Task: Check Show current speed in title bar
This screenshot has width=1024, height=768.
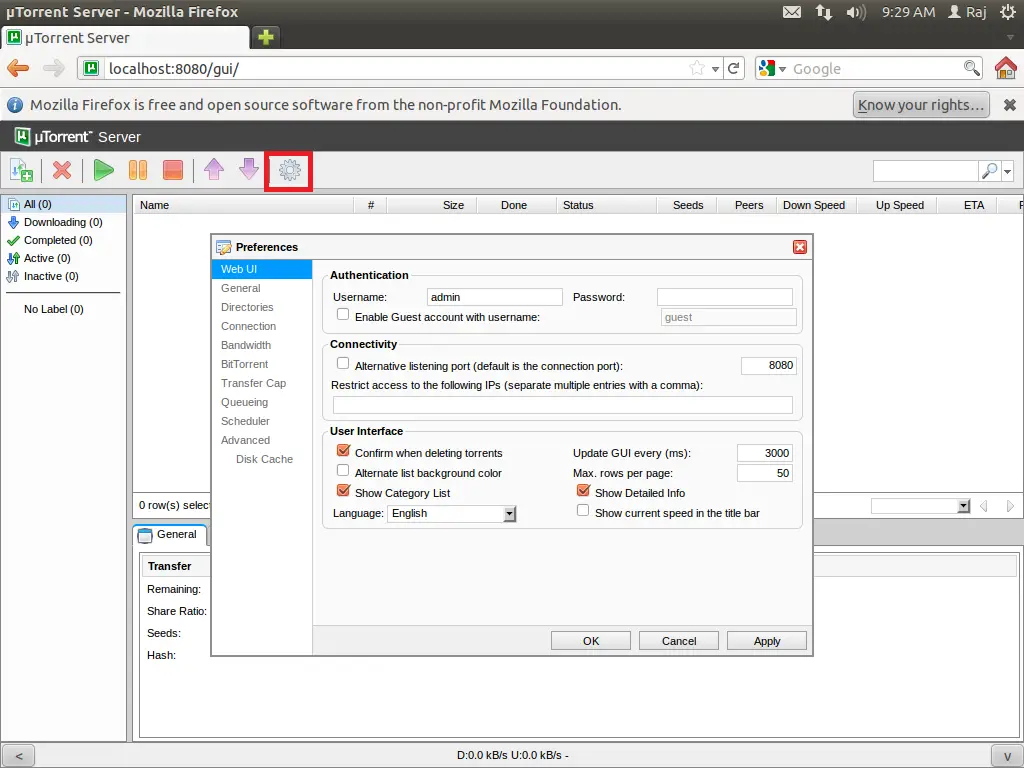Action: pyautogui.click(x=583, y=511)
